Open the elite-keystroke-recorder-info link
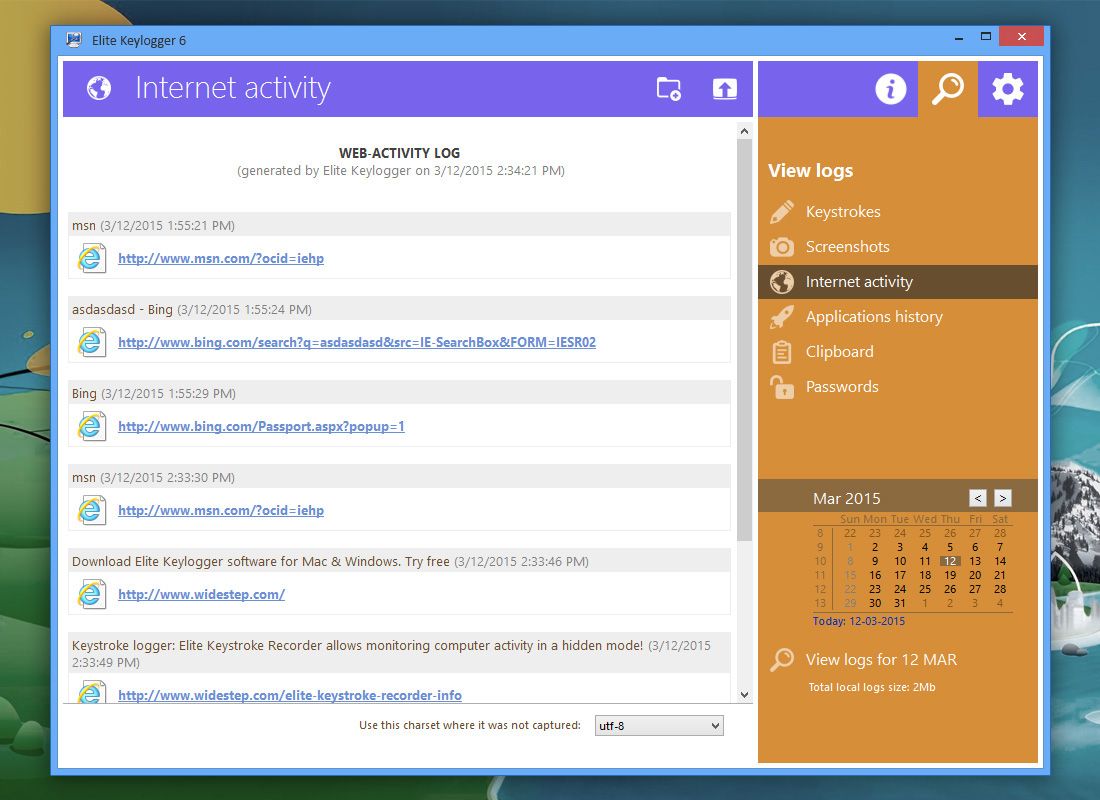Image resolution: width=1100 pixels, height=800 pixels. 290,695
